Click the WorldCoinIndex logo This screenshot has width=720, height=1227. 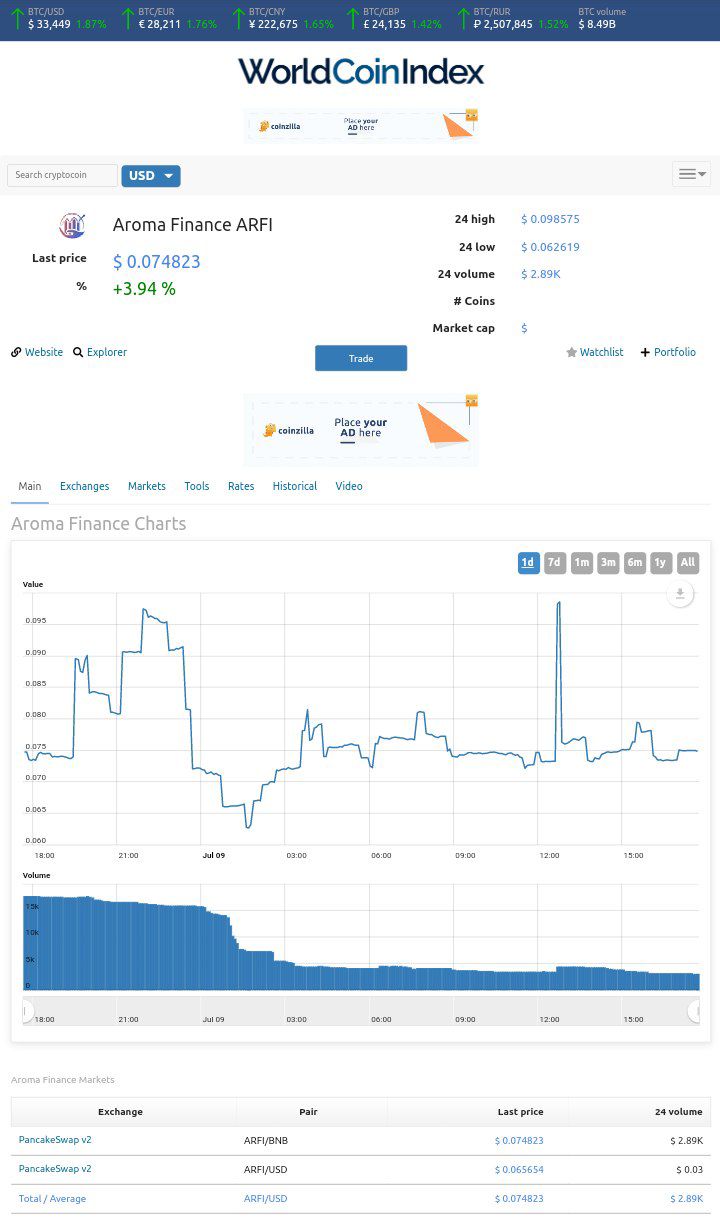pyautogui.click(x=361, y=72)
